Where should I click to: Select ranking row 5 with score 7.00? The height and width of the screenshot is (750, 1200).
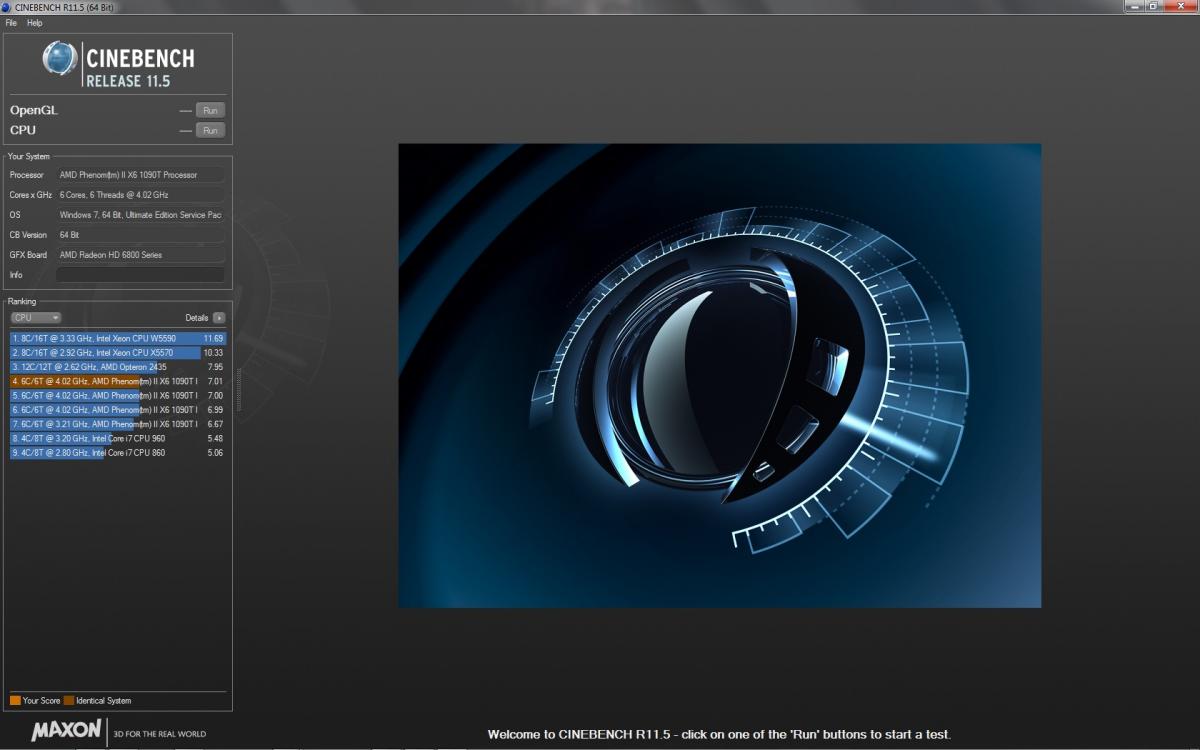click(118, 396)
